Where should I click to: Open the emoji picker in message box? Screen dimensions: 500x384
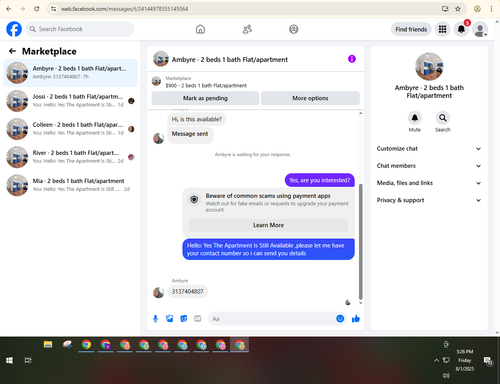(340, 319)
